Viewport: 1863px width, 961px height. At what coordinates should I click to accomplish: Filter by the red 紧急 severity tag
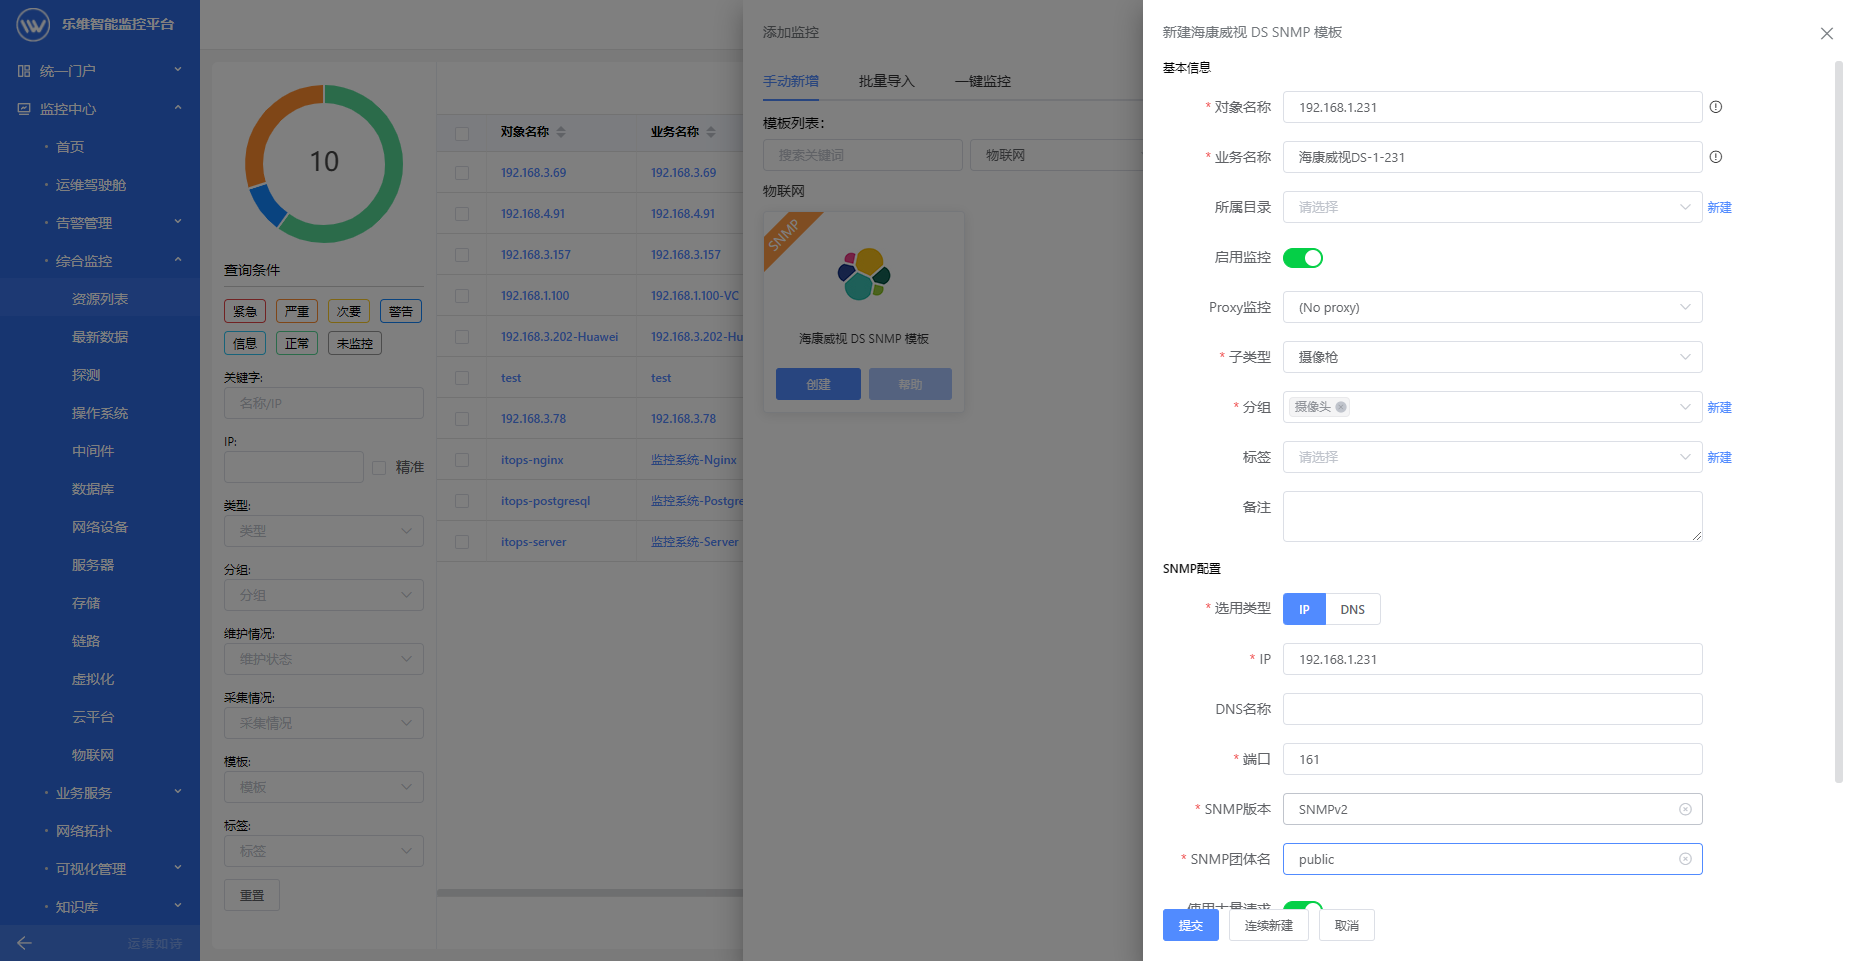[x=245, y=311]
